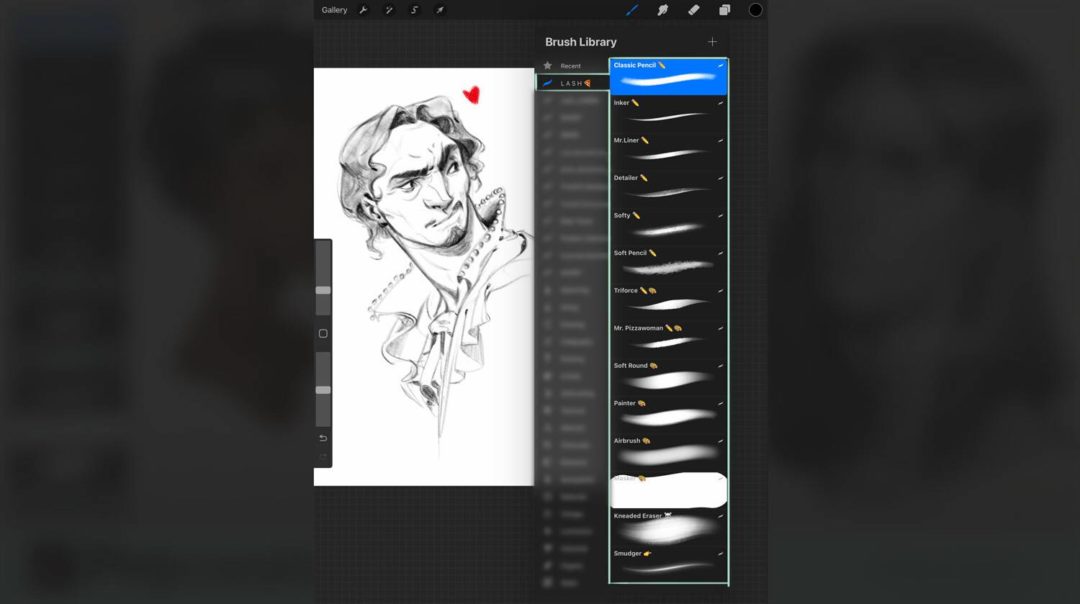The width and height of the screenshot is (1080, 604).
Task: Open the Layers panel
Action: click(725, 10)
